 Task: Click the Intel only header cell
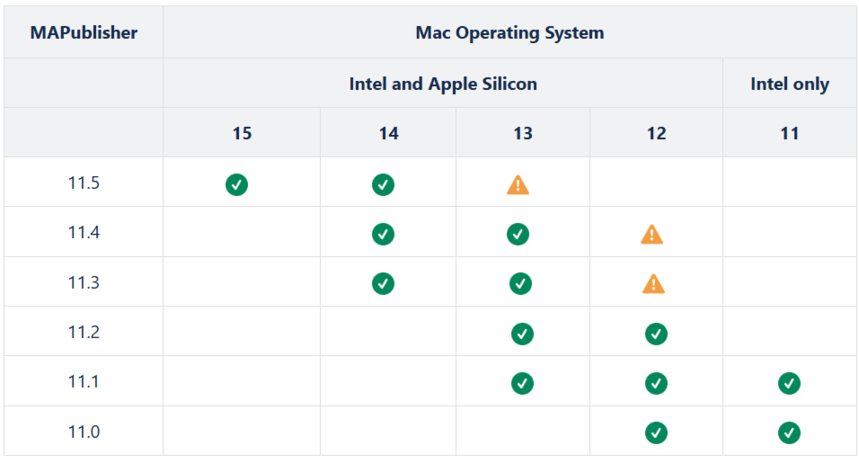click(x=789, y=84)
